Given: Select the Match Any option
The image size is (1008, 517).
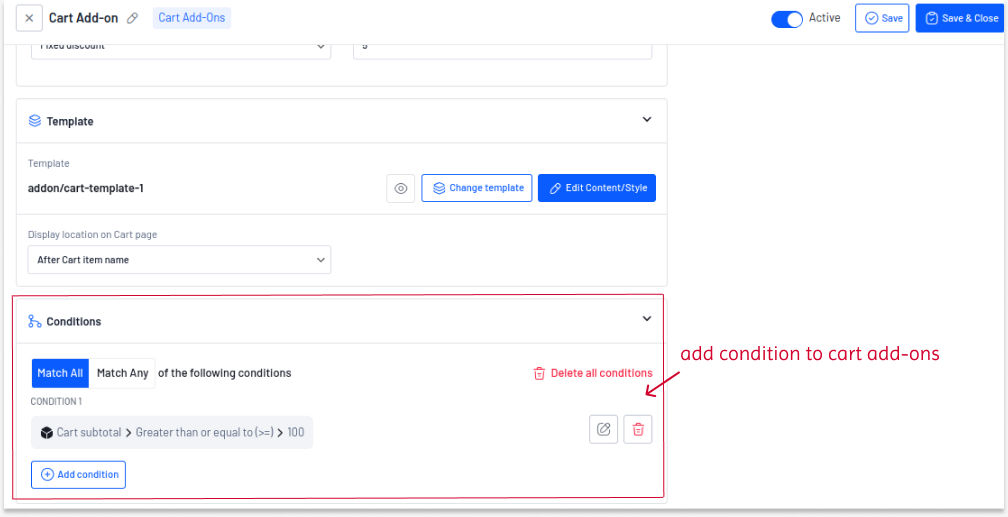Looking at the screenshot, I should [122, 373].
